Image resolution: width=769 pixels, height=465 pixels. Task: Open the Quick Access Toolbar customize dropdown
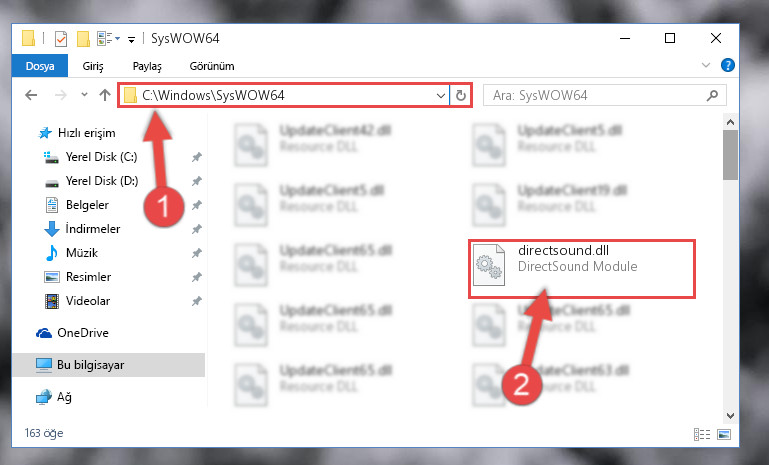pyautogui.click(x=131, y=39)
